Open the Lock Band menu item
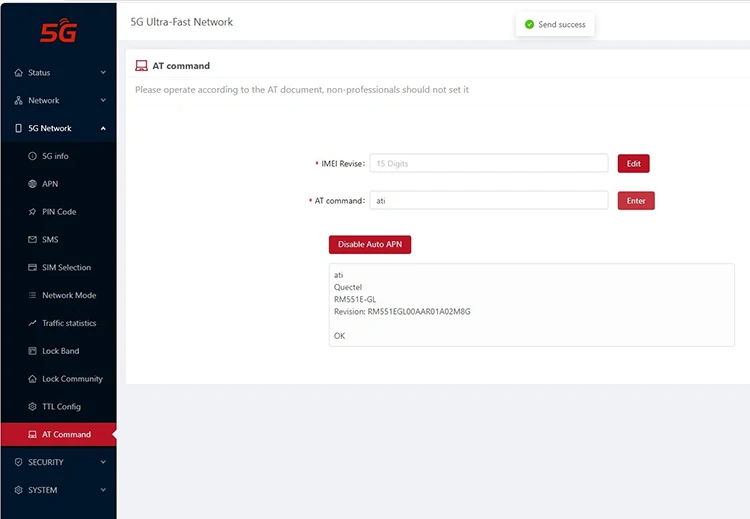 pos(60,351)
